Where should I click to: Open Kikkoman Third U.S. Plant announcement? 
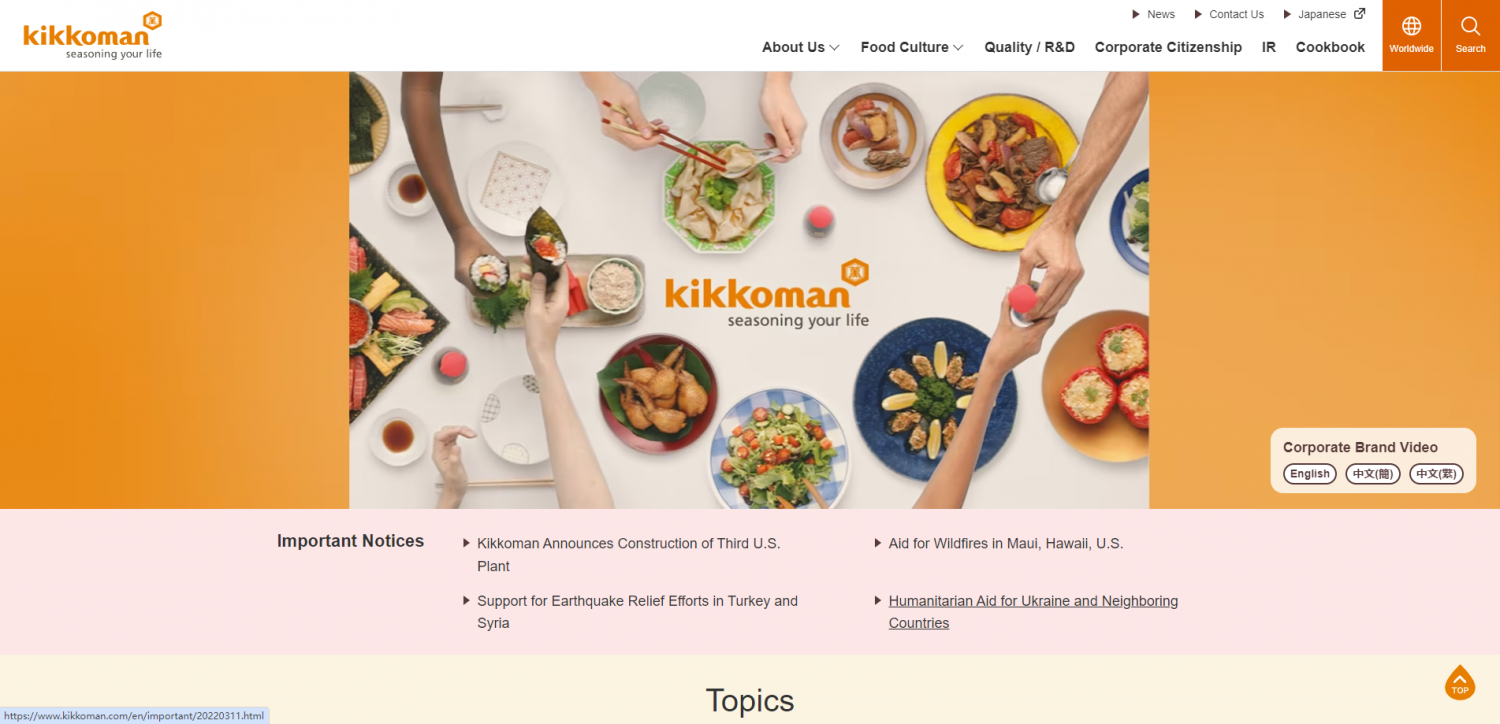pos(628,555)
